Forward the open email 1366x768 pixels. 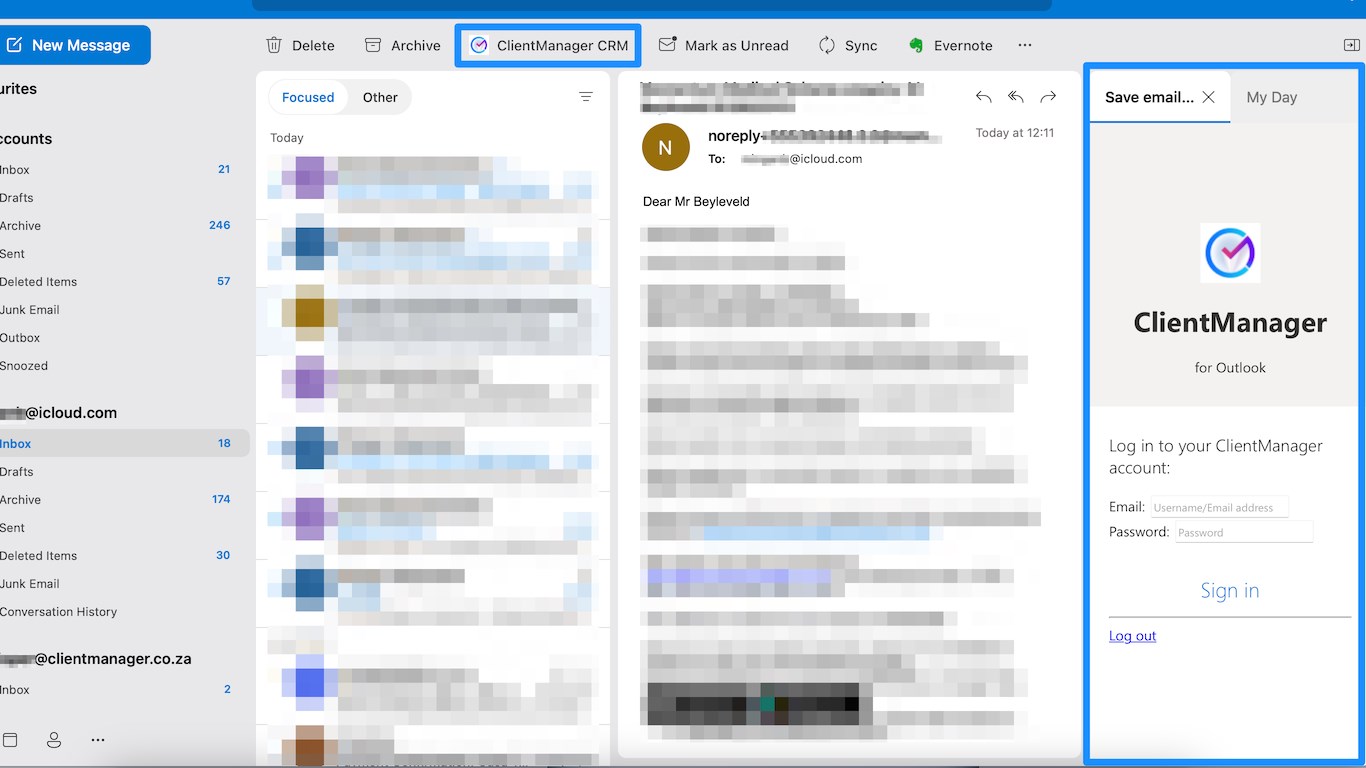[1048, 97]
